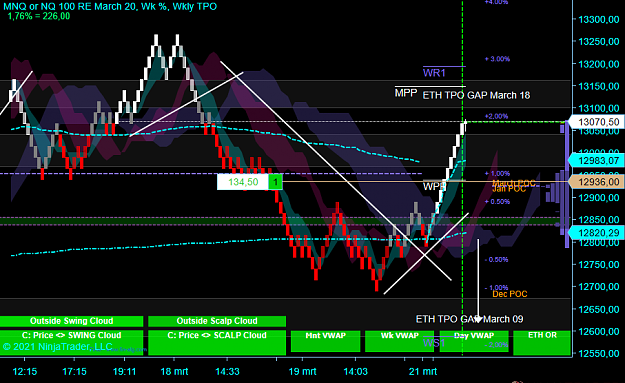
Task: Click the + 3.00% weekly percent label
Action: [497, 59]
